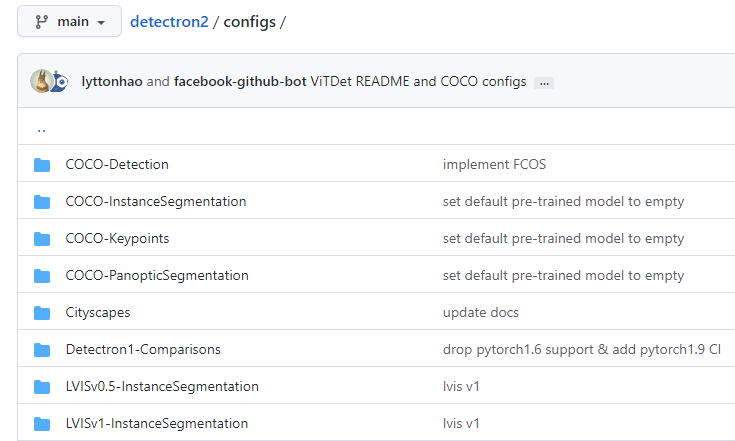Click the LVISv1-InstanceSegmentation folder icon
The image size is (735, 441).
(42, 424)
